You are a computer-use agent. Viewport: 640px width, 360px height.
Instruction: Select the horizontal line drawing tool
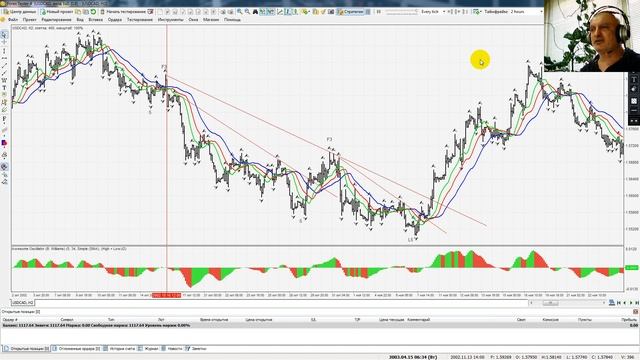(x=4, y=58)
